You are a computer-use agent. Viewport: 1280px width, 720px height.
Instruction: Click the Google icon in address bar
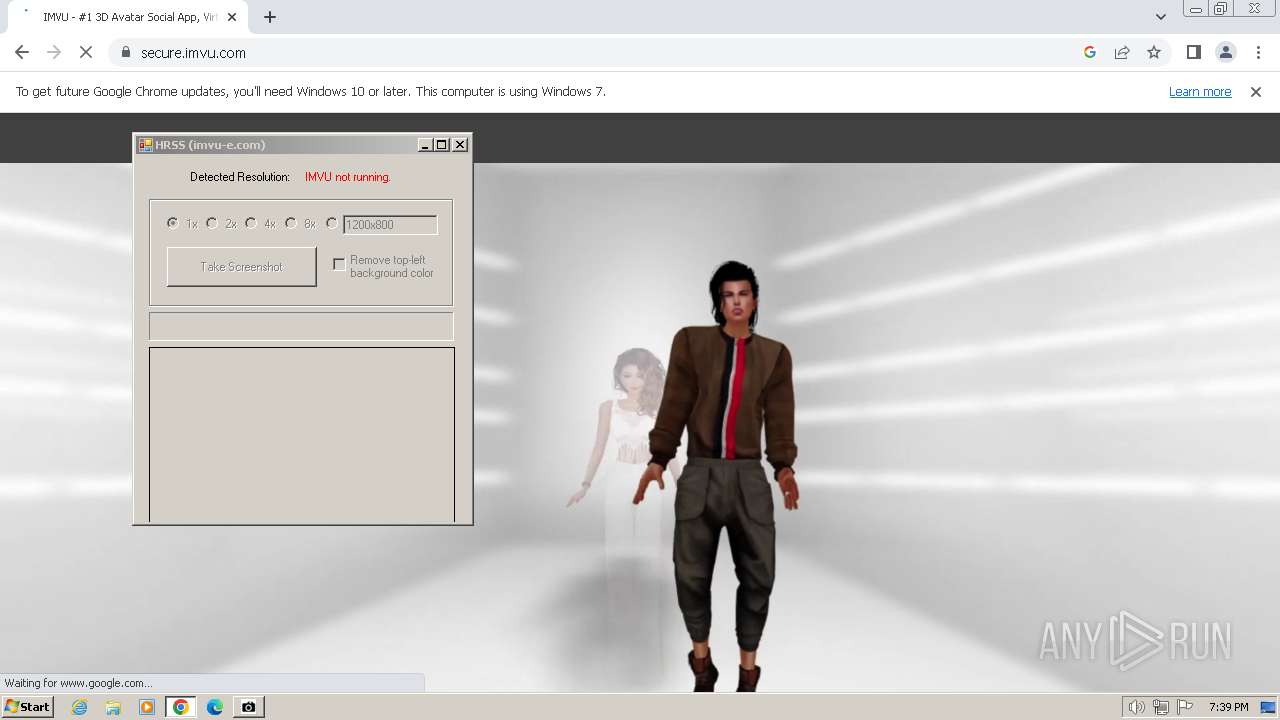pos(1090,52)
